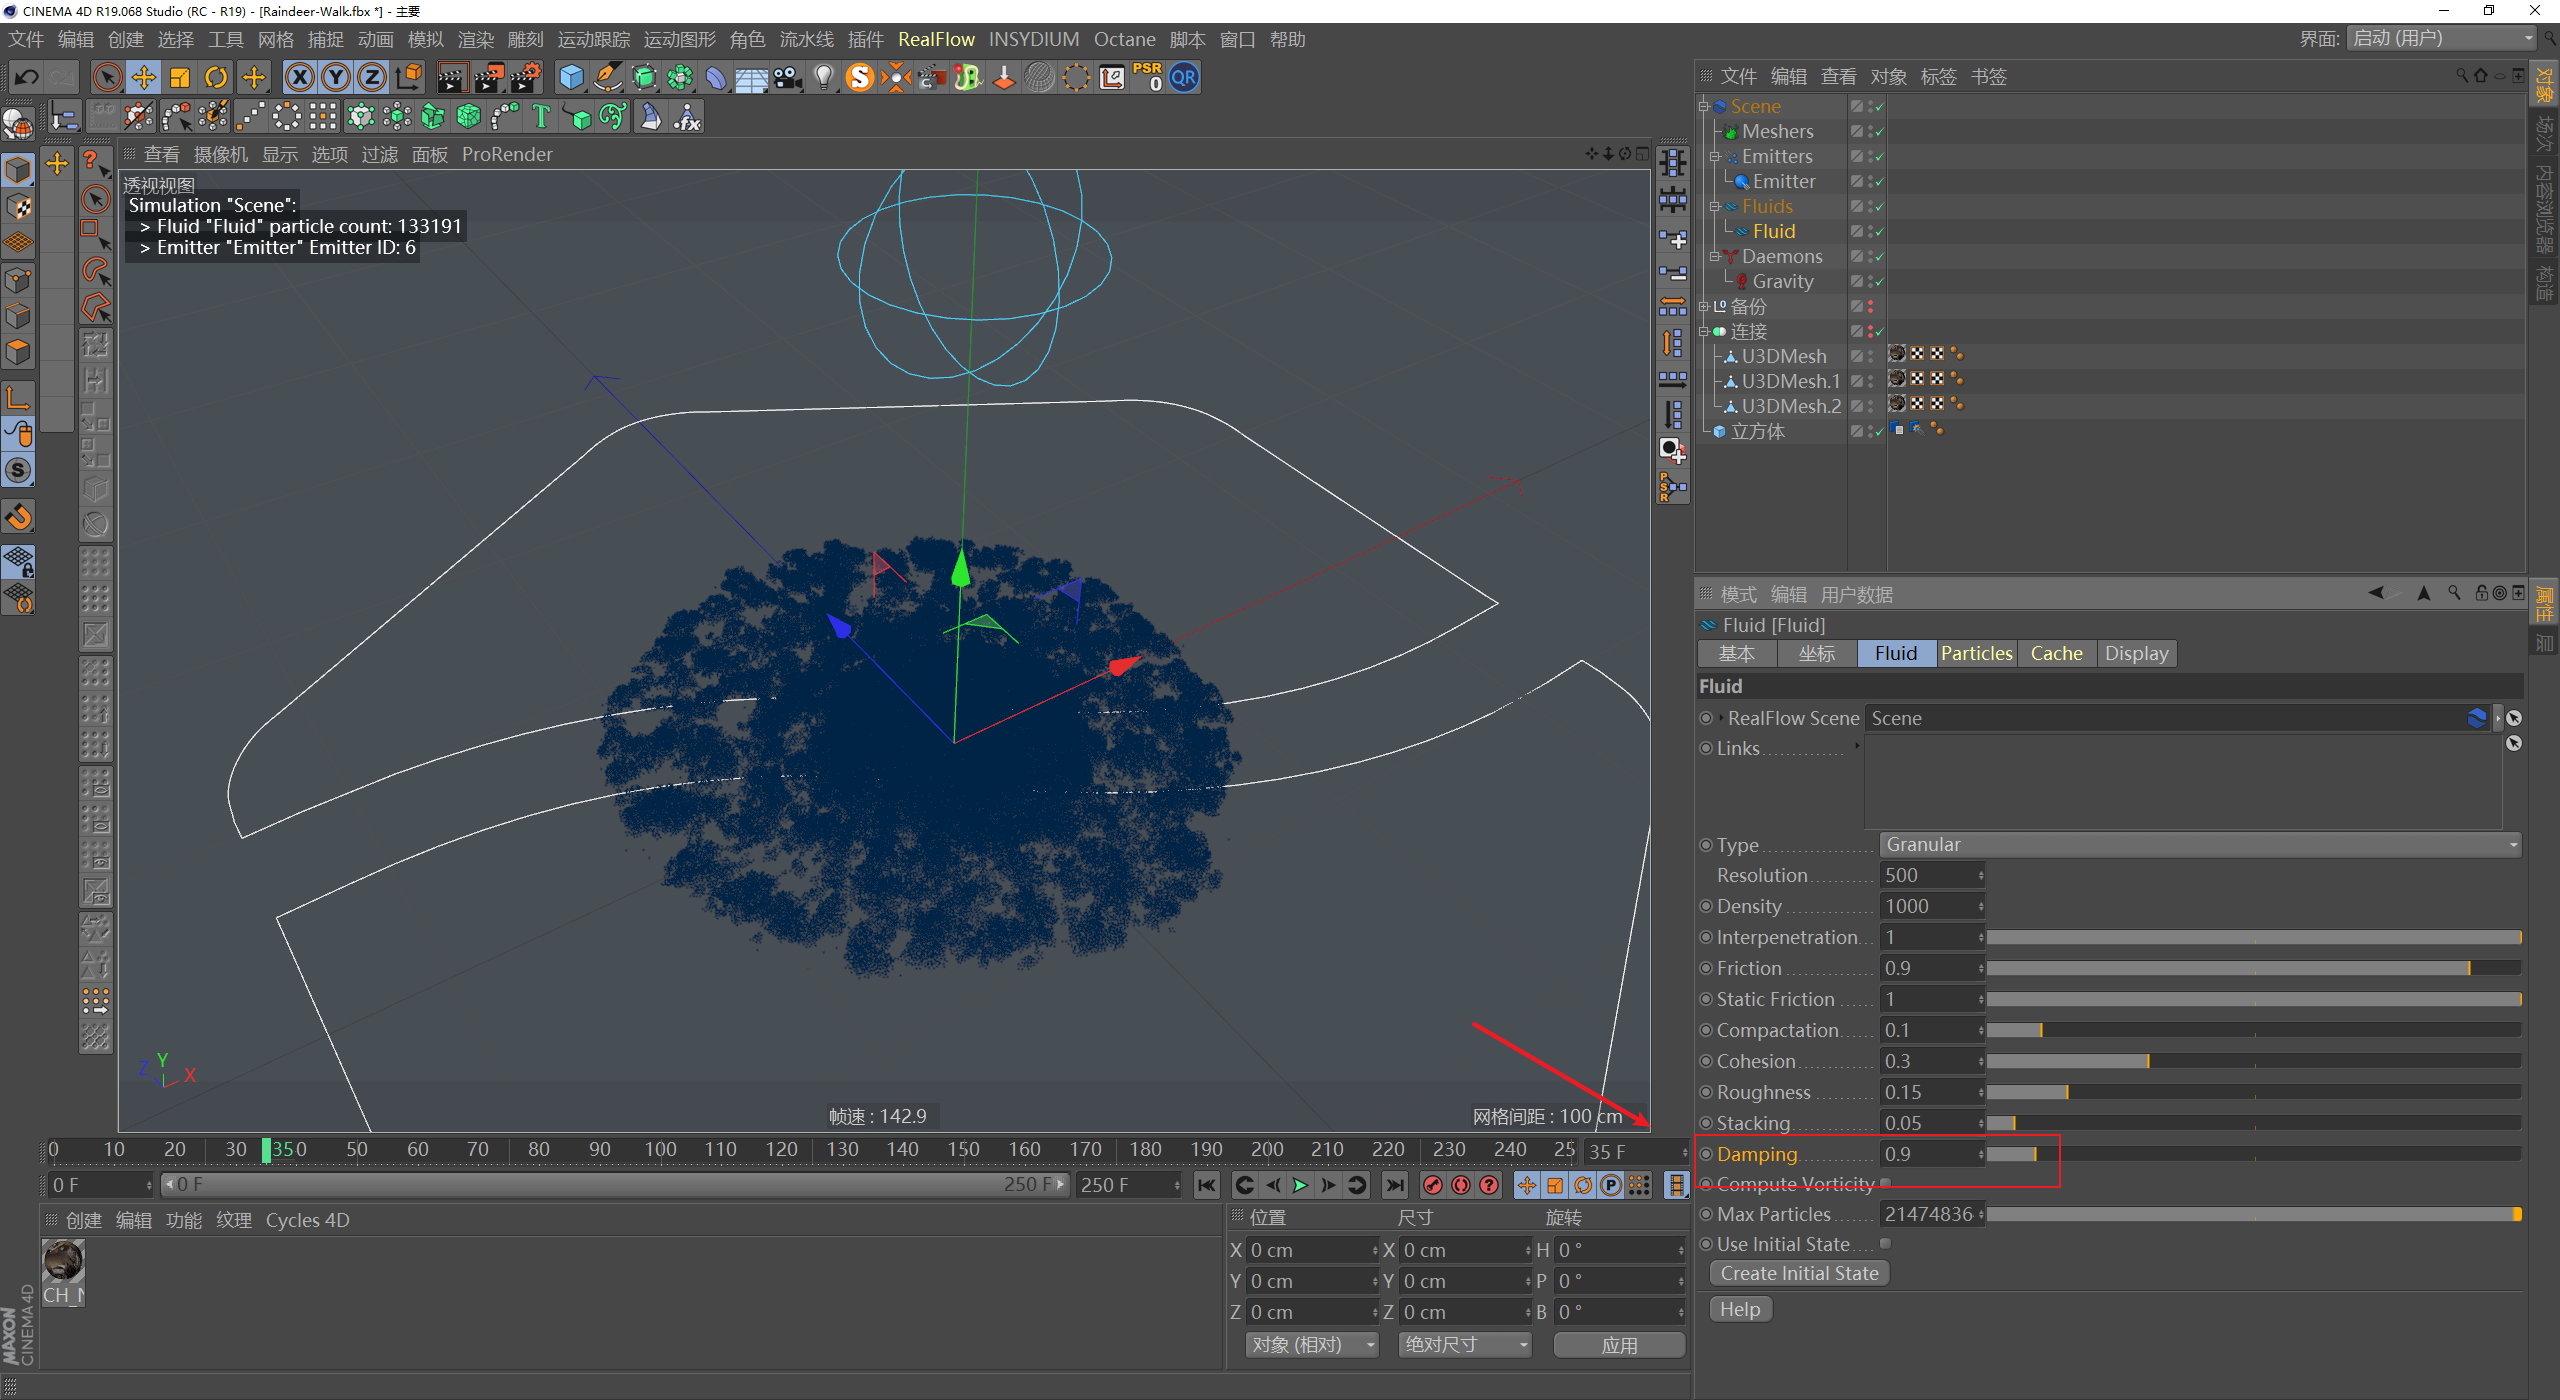Click the Render to Picture Viewer icon

[x=489, y=78]
